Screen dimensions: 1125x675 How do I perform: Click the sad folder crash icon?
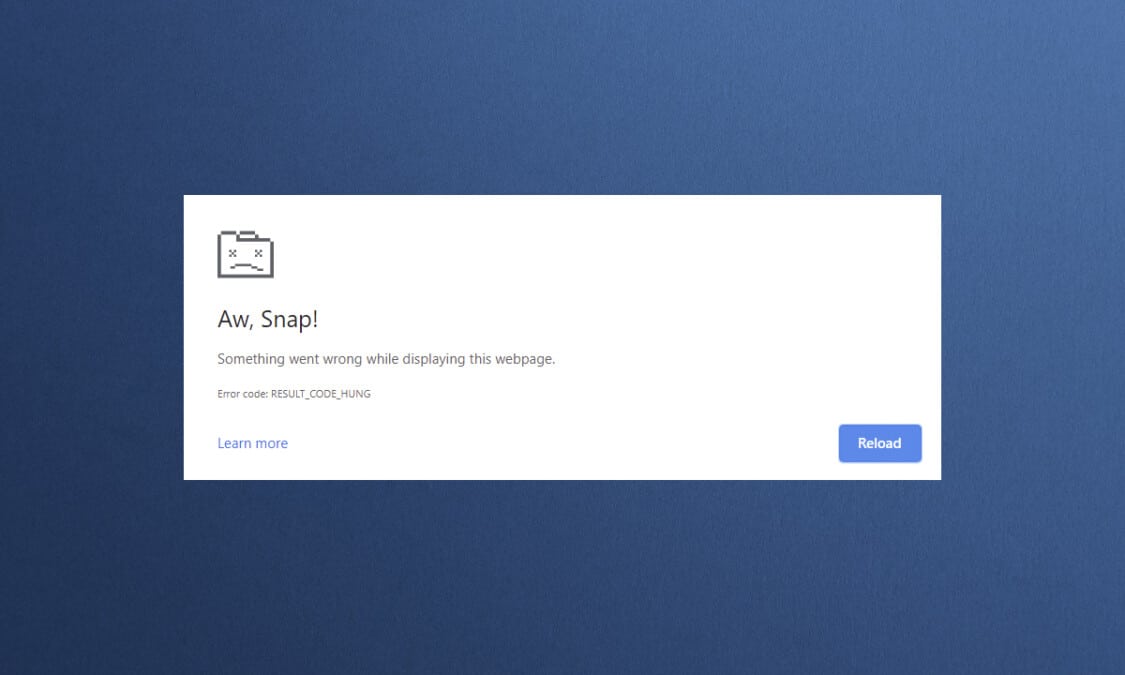click(x=245, y=254)
